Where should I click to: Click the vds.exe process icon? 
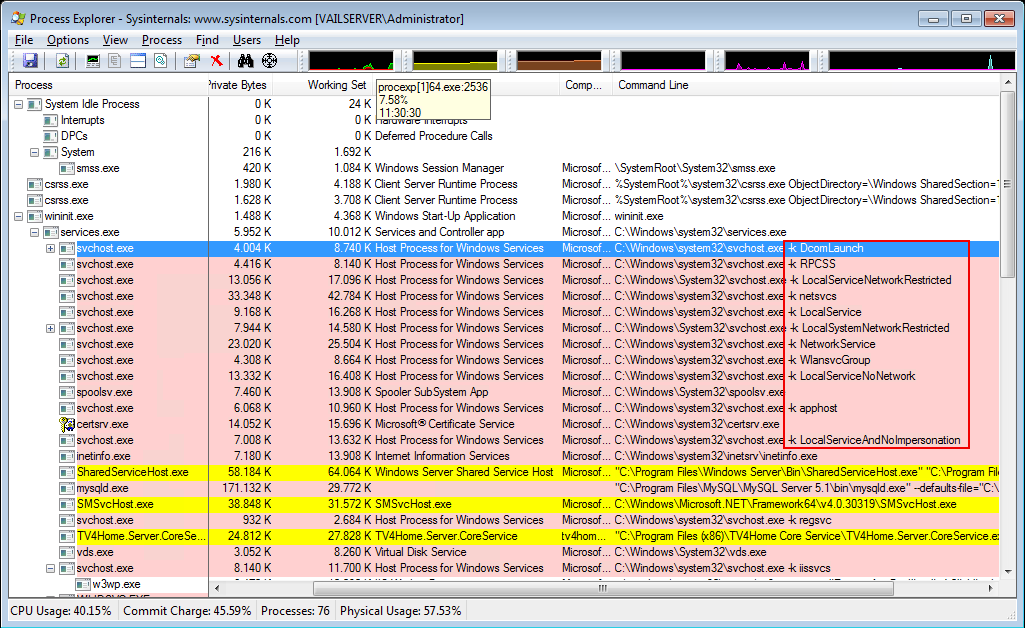click(67, 552)
